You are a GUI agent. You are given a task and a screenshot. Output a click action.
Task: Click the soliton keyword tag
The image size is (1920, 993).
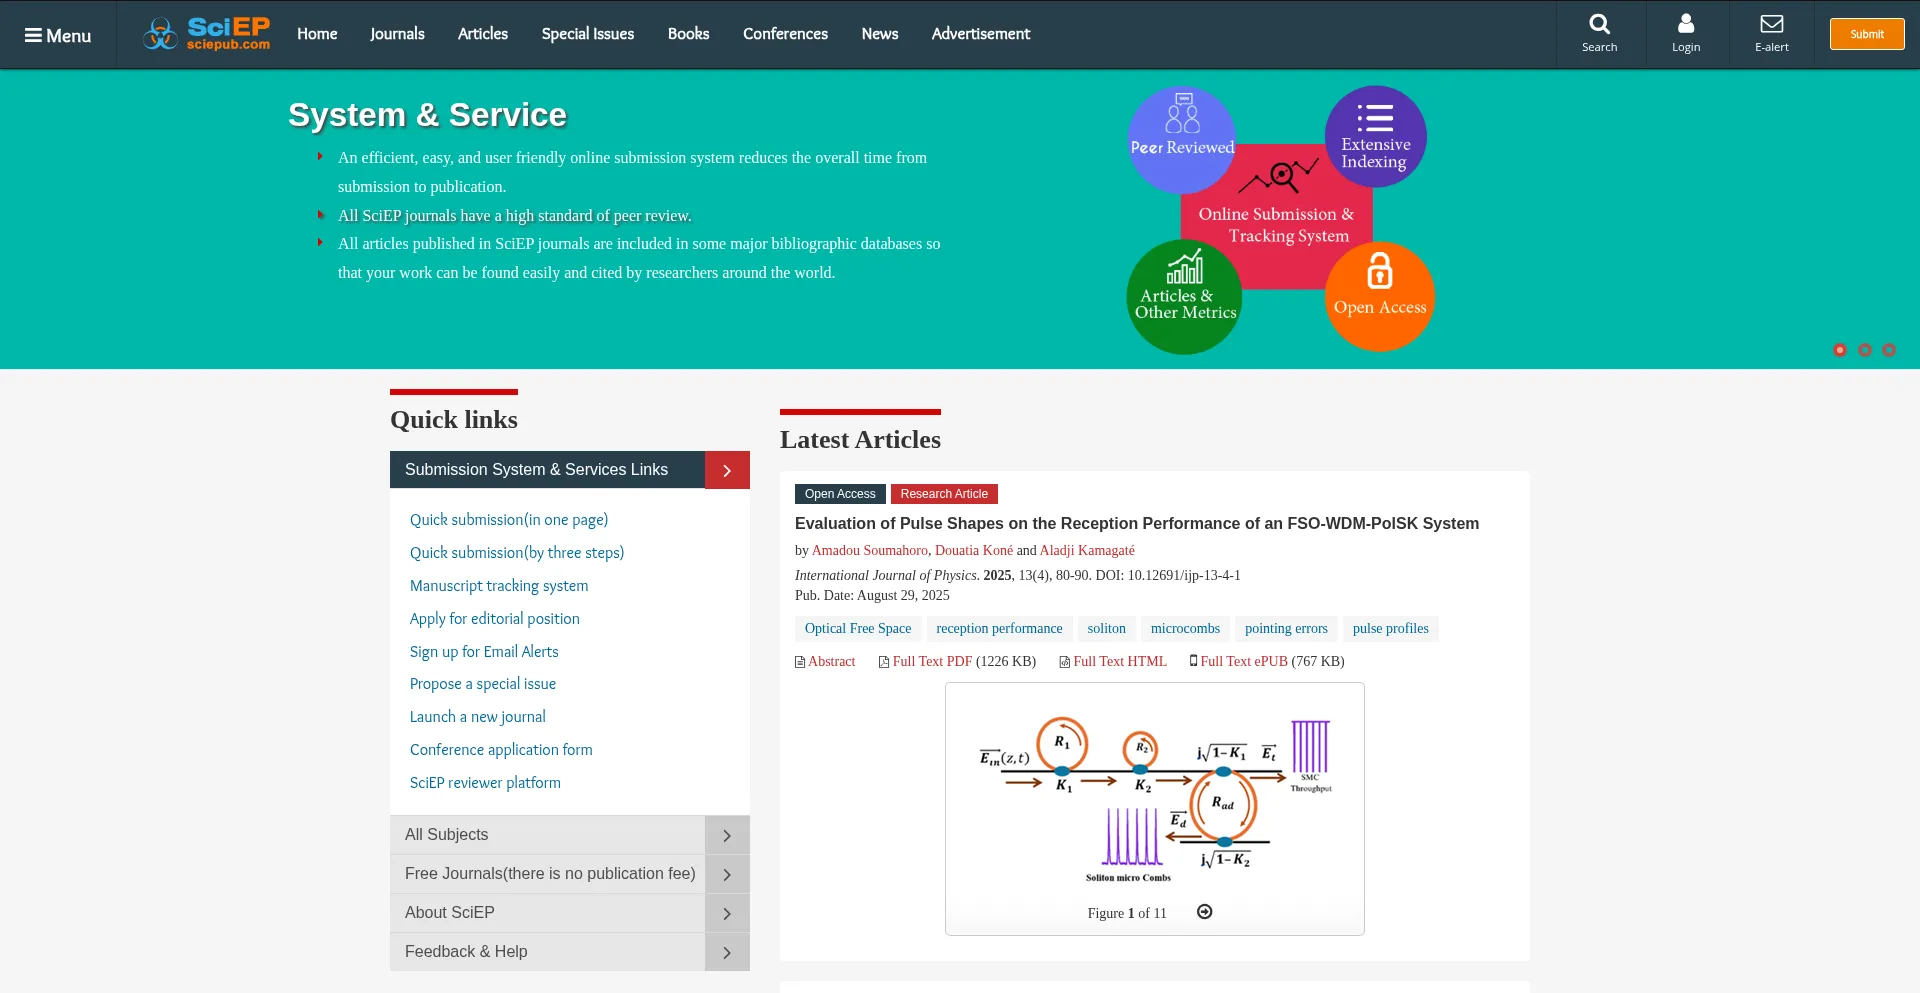pyautogui.click(x=1106, y=629)
